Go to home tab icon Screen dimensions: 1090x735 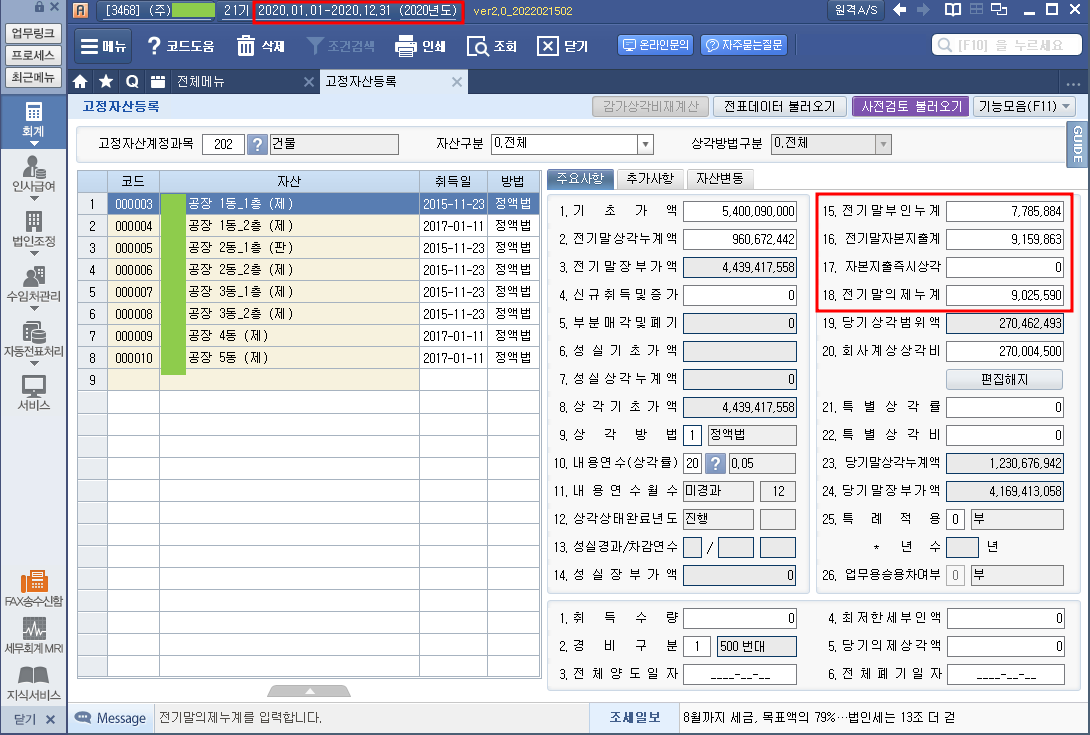[81, 81]
